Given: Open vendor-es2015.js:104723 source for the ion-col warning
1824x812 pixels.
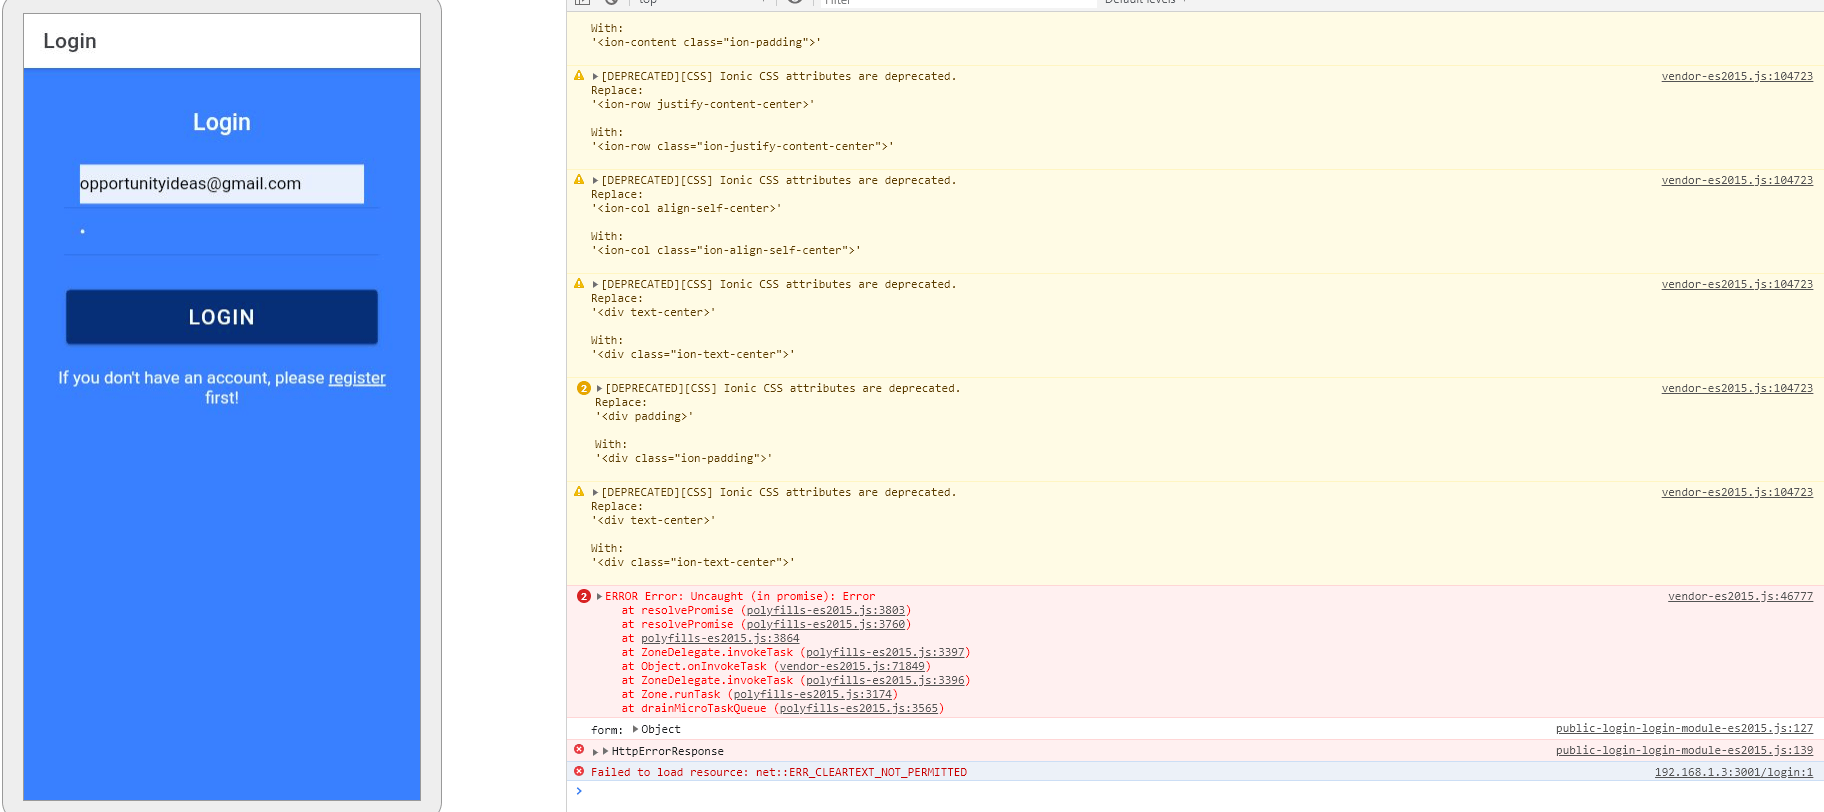Looking at the screenshot, I should (1737, 180).
